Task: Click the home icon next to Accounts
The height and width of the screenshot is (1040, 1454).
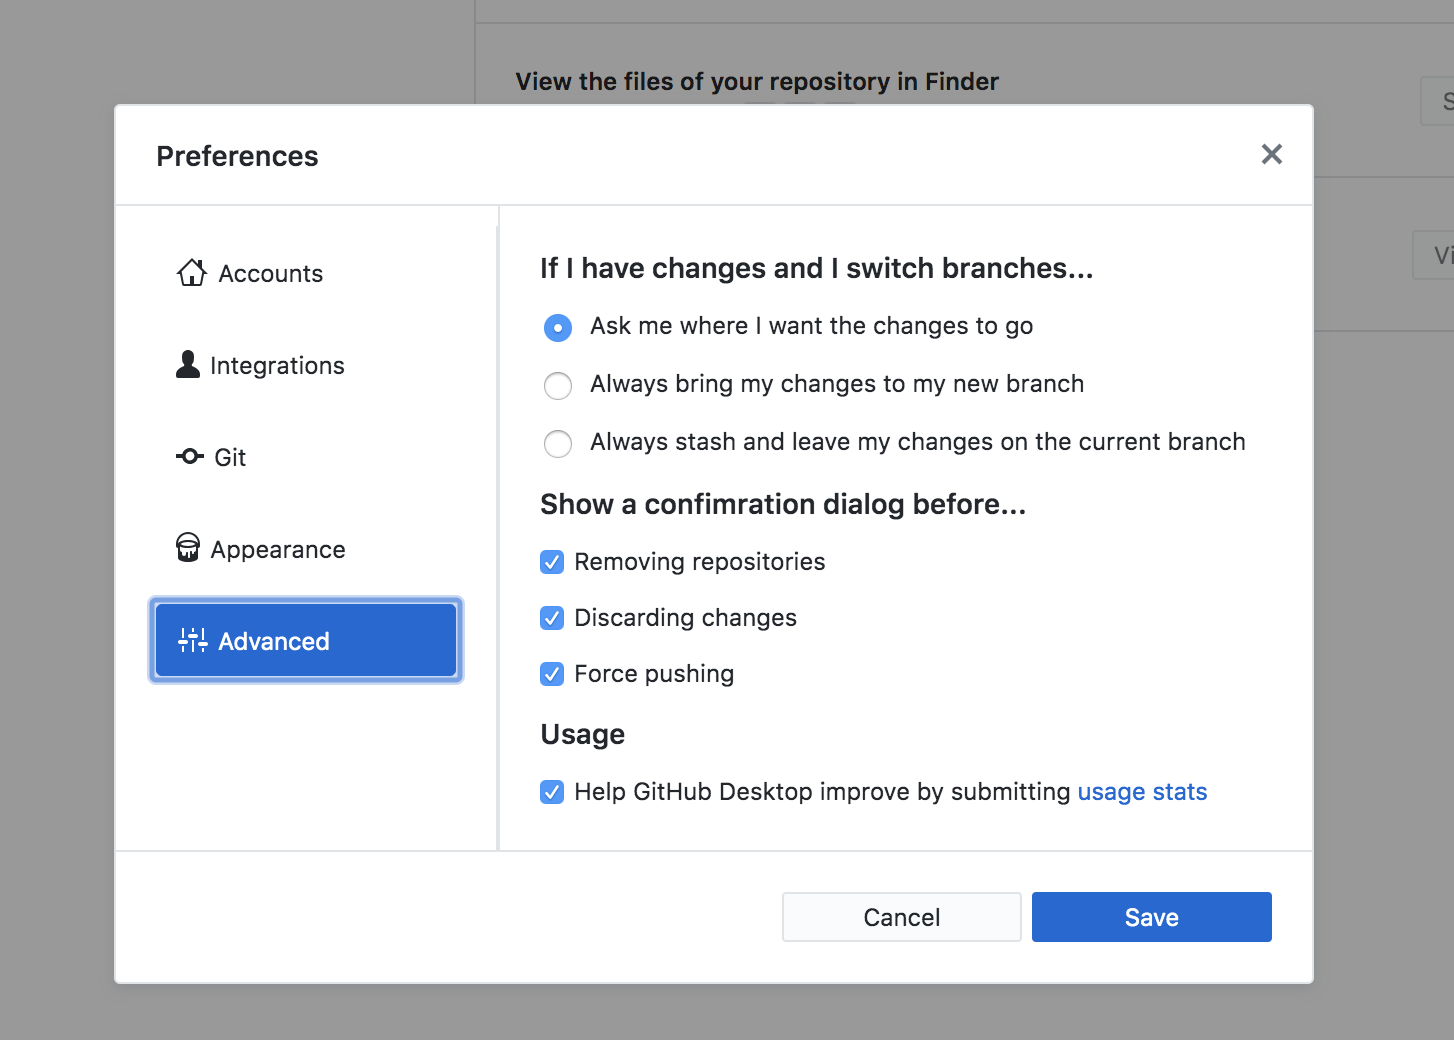Action: [191, 272]
